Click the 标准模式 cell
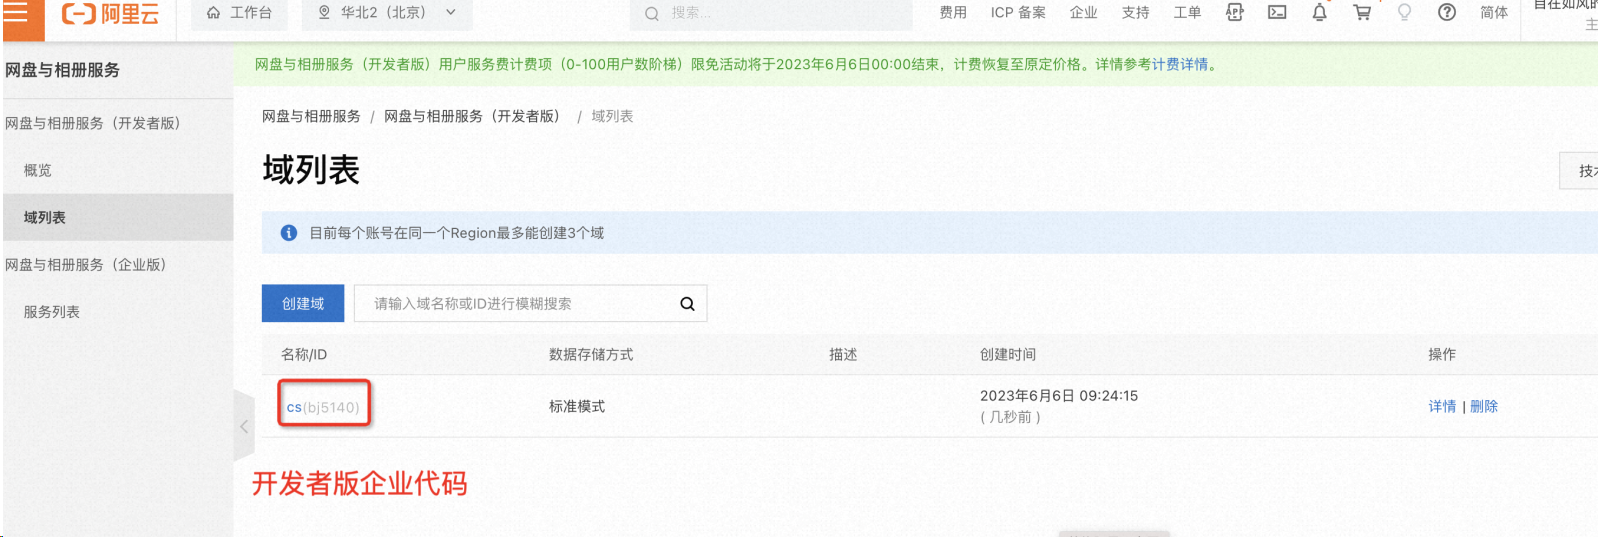This screenshot has height=537, width=1598. 577,406
